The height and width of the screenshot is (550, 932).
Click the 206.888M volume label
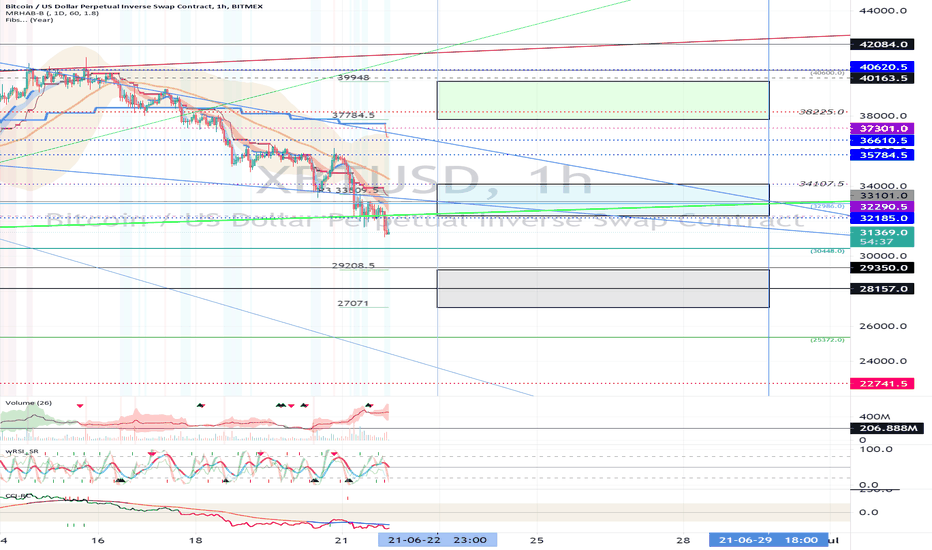click(887, 428)
